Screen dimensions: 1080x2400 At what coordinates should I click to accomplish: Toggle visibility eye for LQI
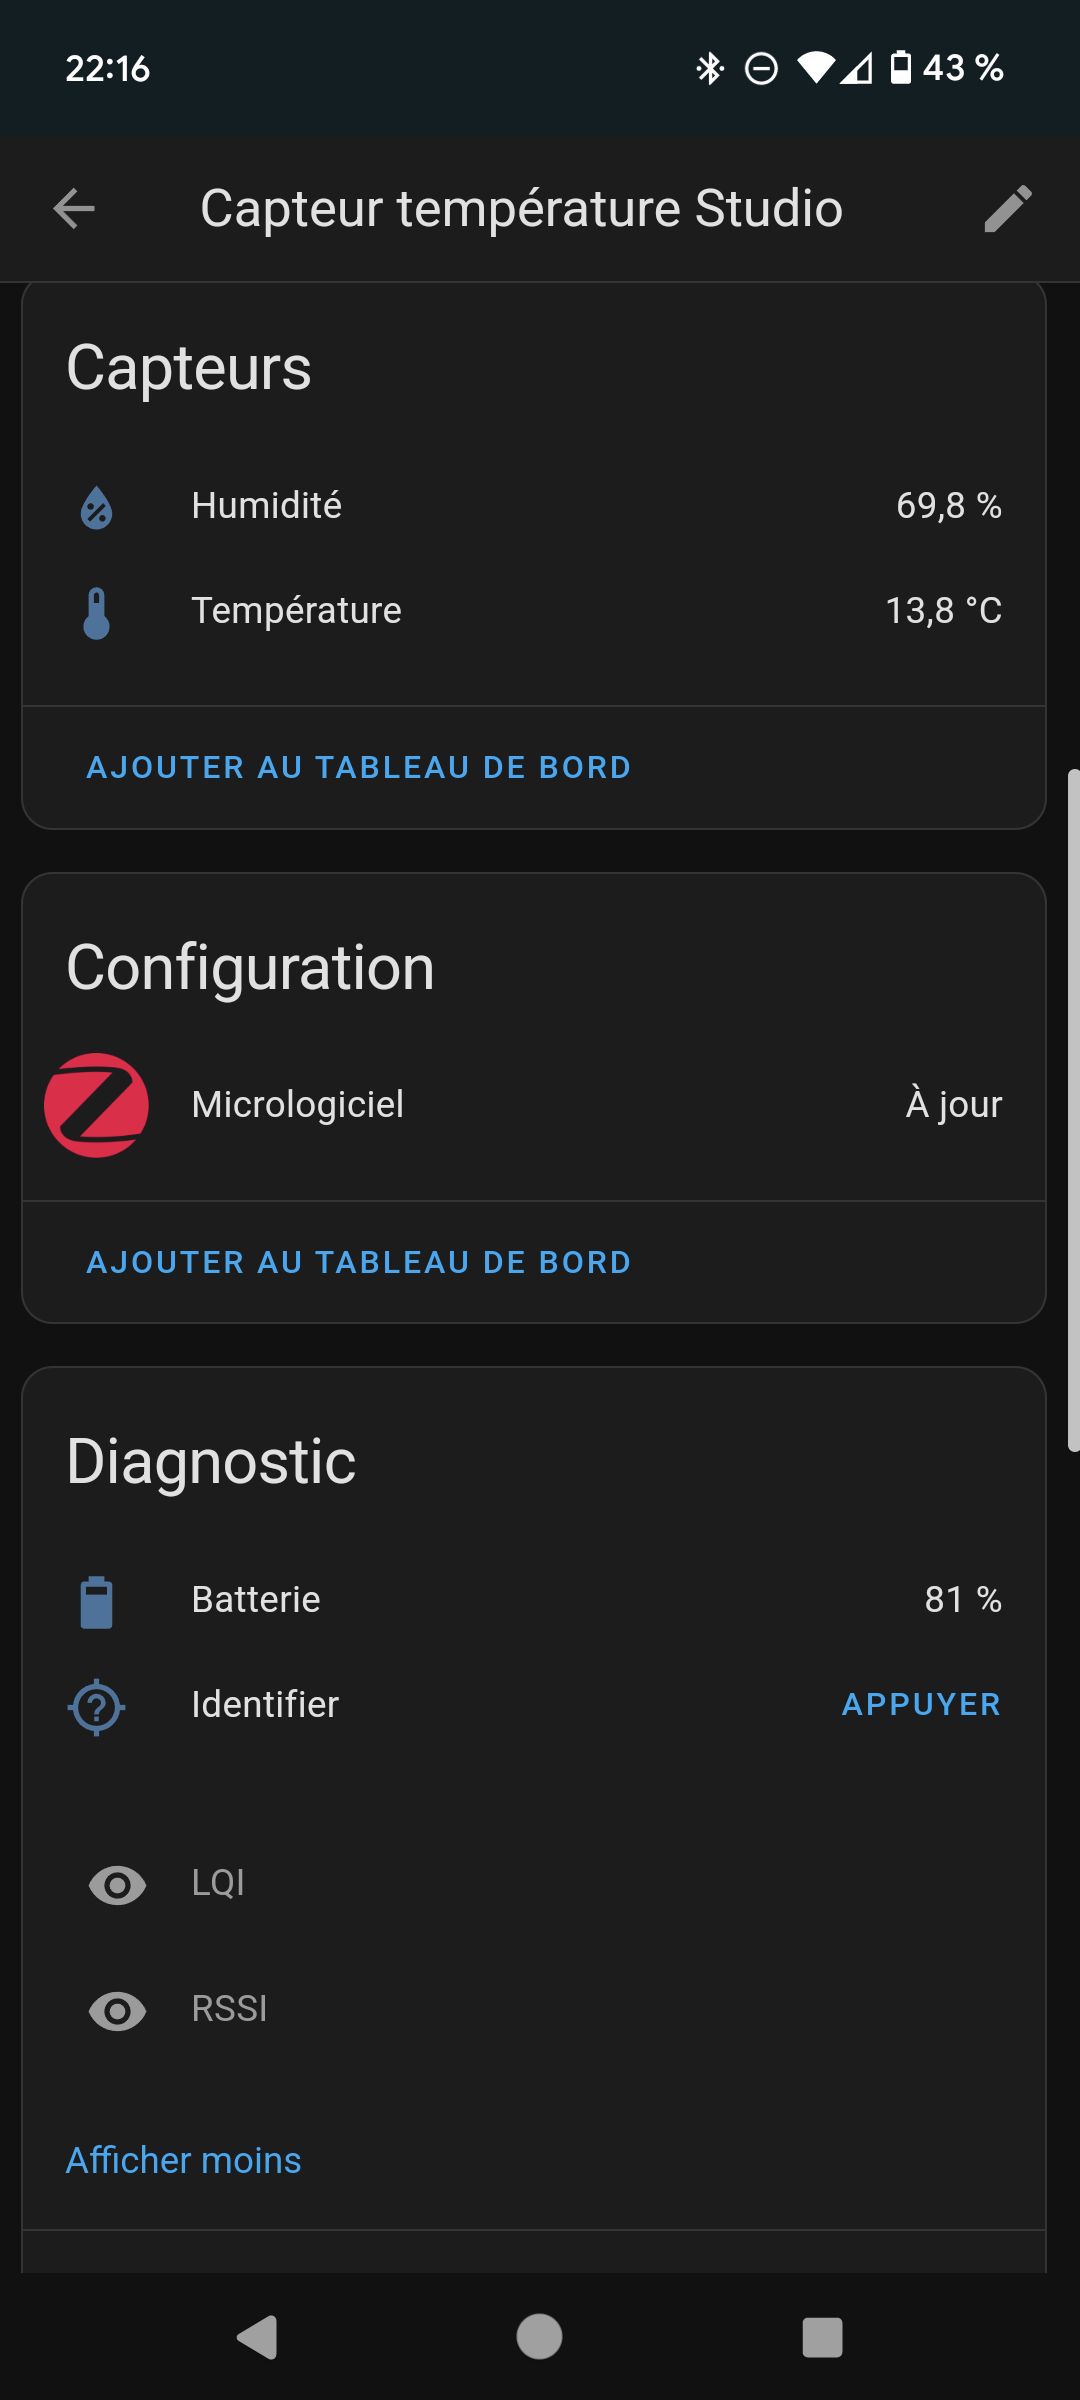[118, 1885]
